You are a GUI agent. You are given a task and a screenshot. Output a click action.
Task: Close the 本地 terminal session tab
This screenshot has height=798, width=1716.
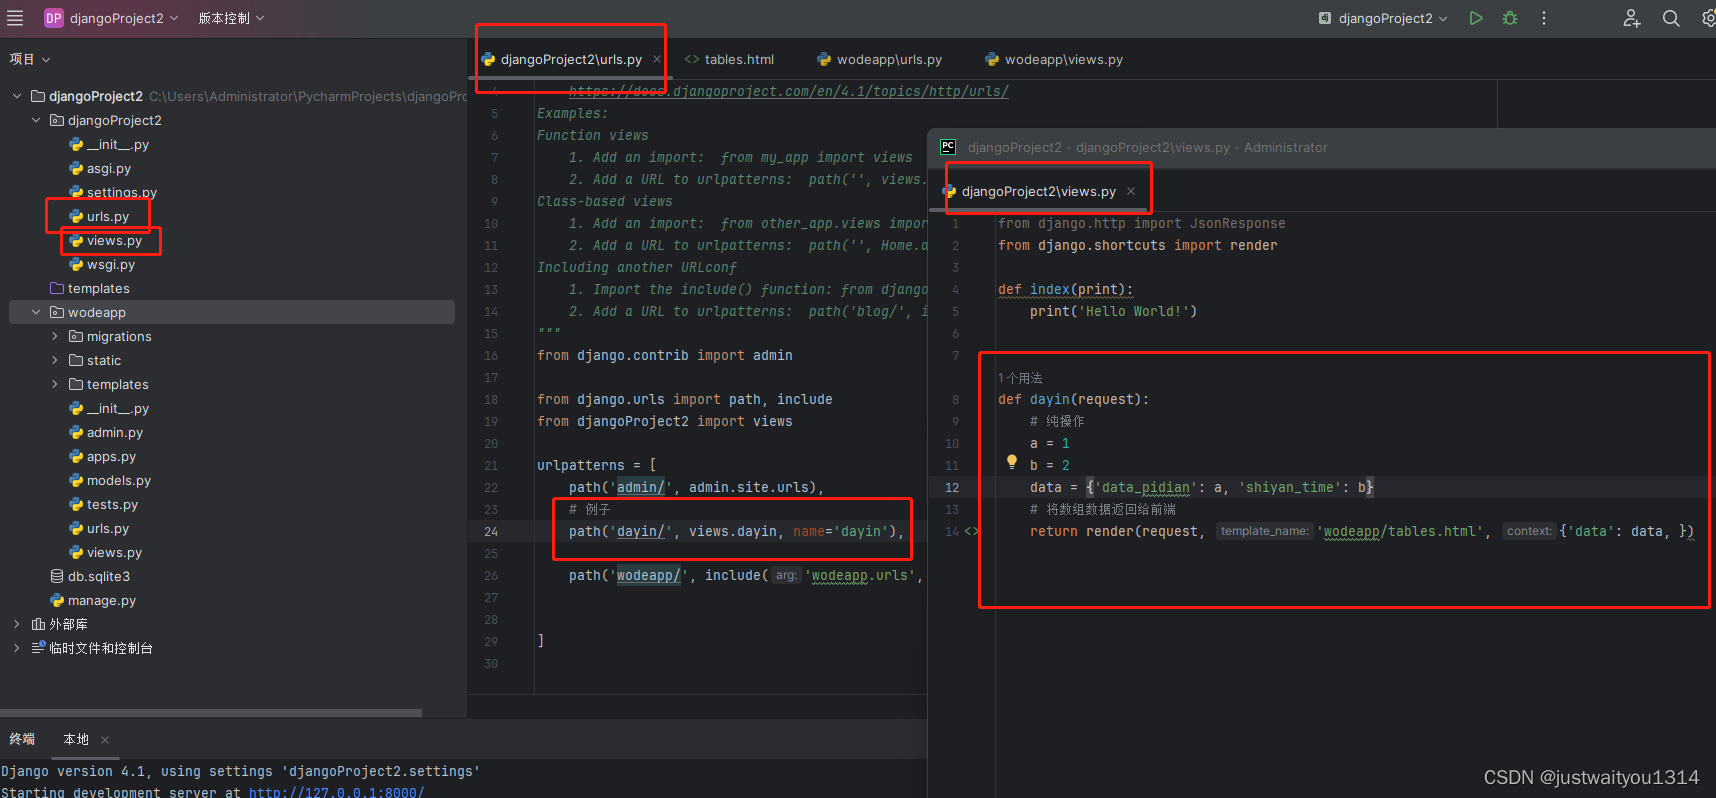pos(105,740)
